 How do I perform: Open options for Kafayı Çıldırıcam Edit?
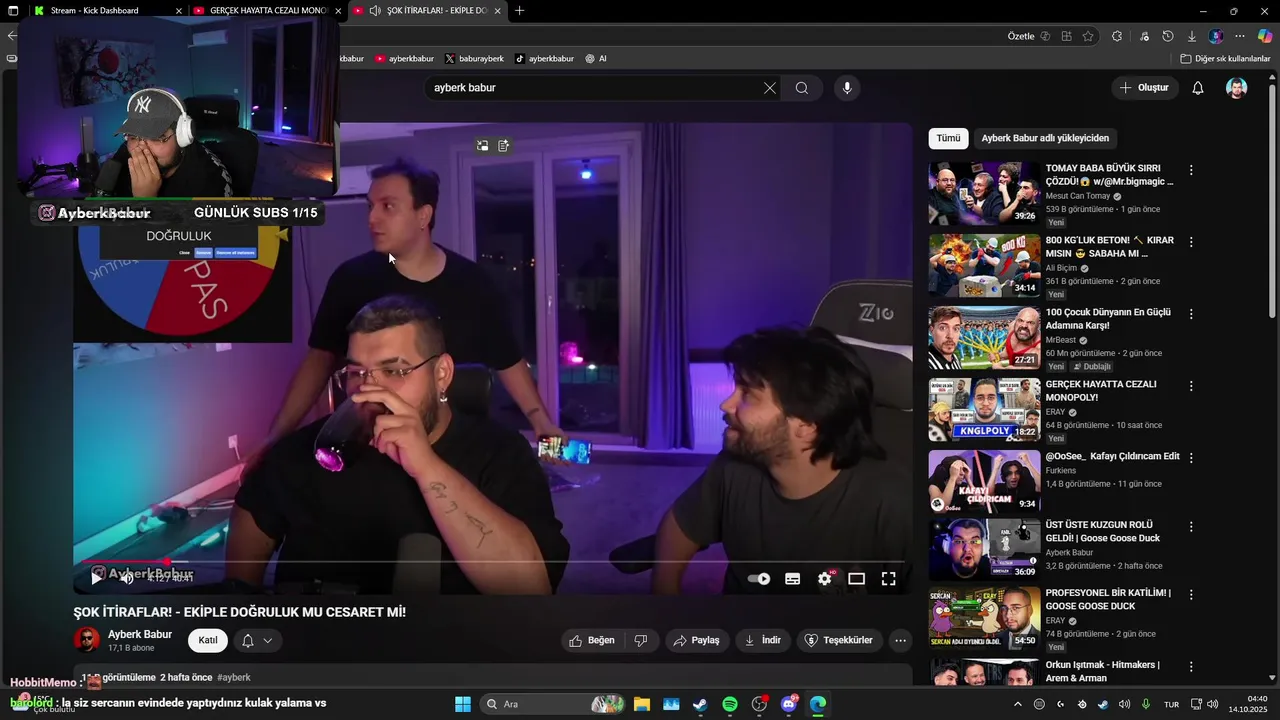point(1191,458)
